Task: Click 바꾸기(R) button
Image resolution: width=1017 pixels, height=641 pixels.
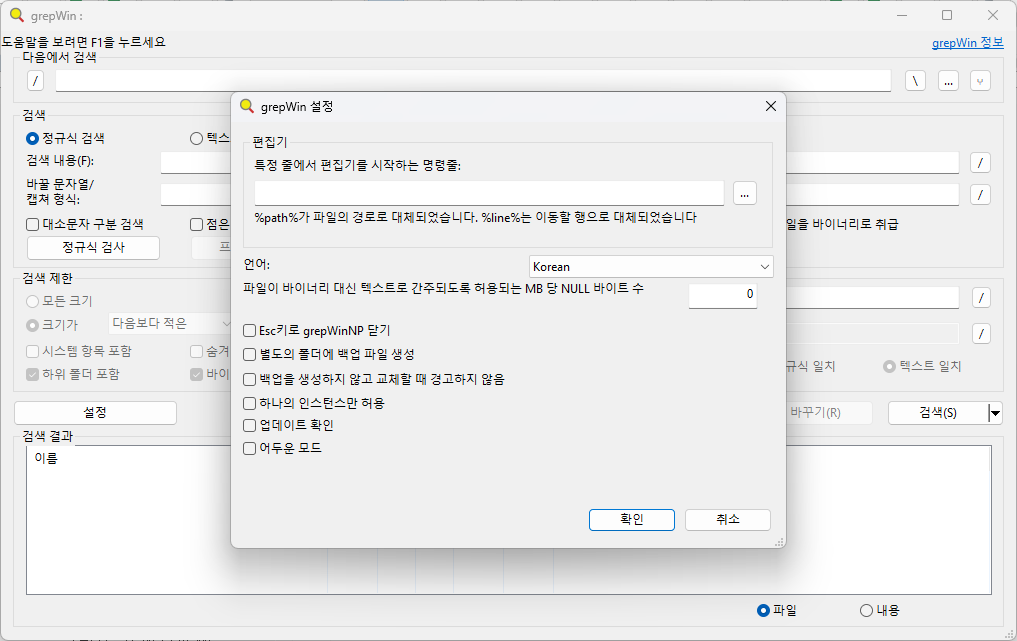Action: click(x=816, y=413)
